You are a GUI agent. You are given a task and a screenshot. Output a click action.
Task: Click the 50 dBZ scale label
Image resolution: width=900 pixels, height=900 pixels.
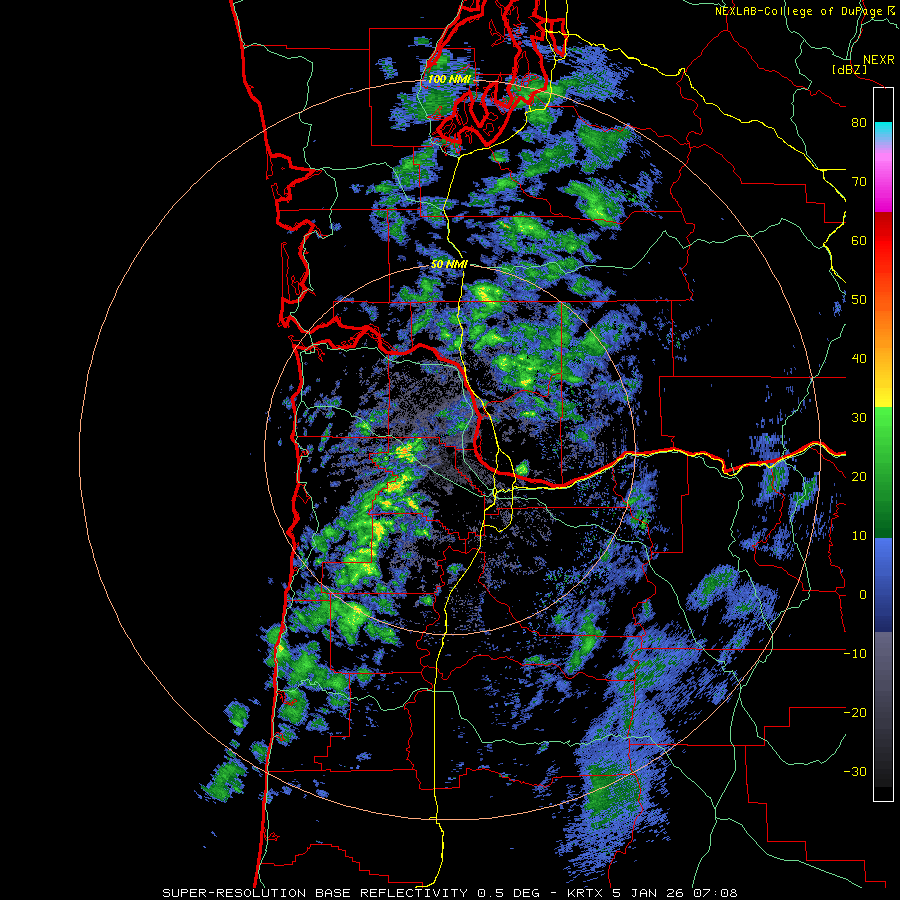click(859, 300)
